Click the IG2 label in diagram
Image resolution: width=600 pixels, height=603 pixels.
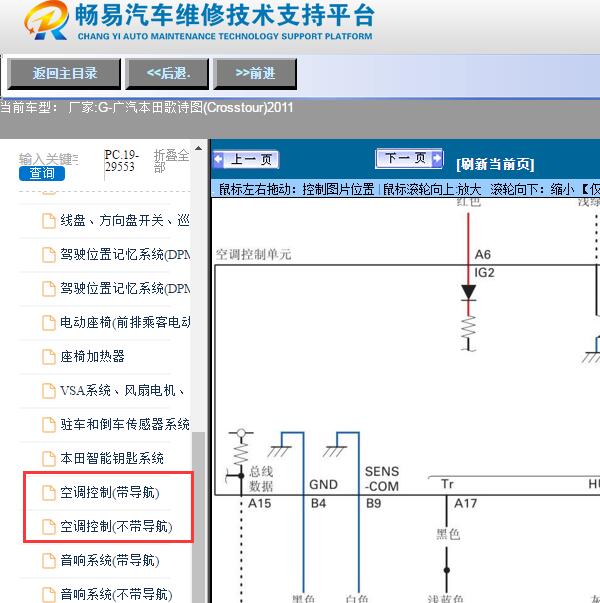484,273
